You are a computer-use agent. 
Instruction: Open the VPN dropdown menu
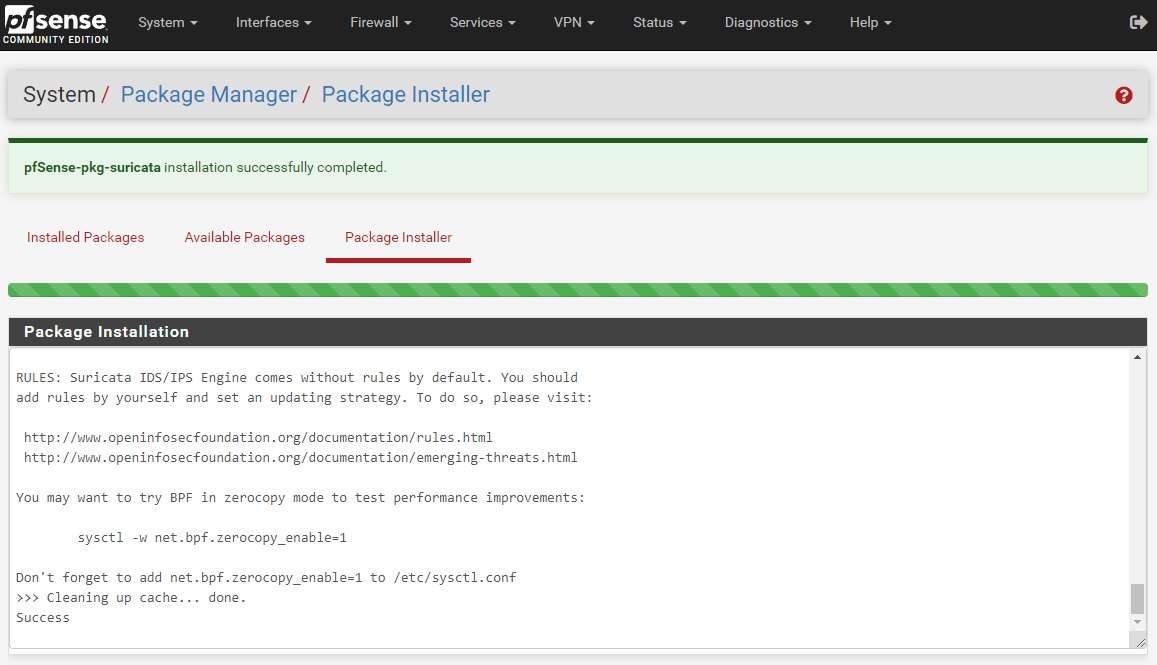pos(574,23)
